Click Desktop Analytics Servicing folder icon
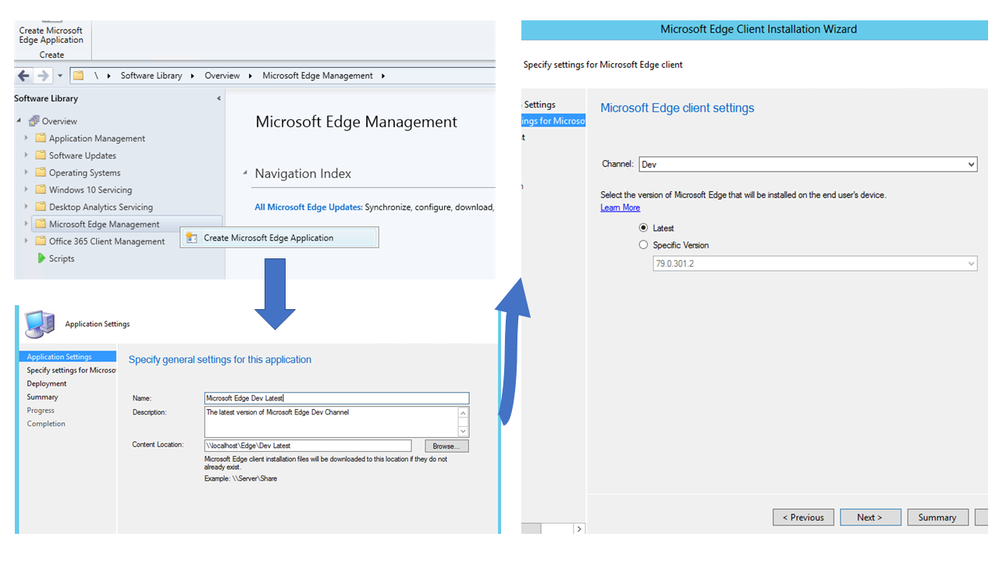Screen dimensions: 999x562 pos(41,206)
